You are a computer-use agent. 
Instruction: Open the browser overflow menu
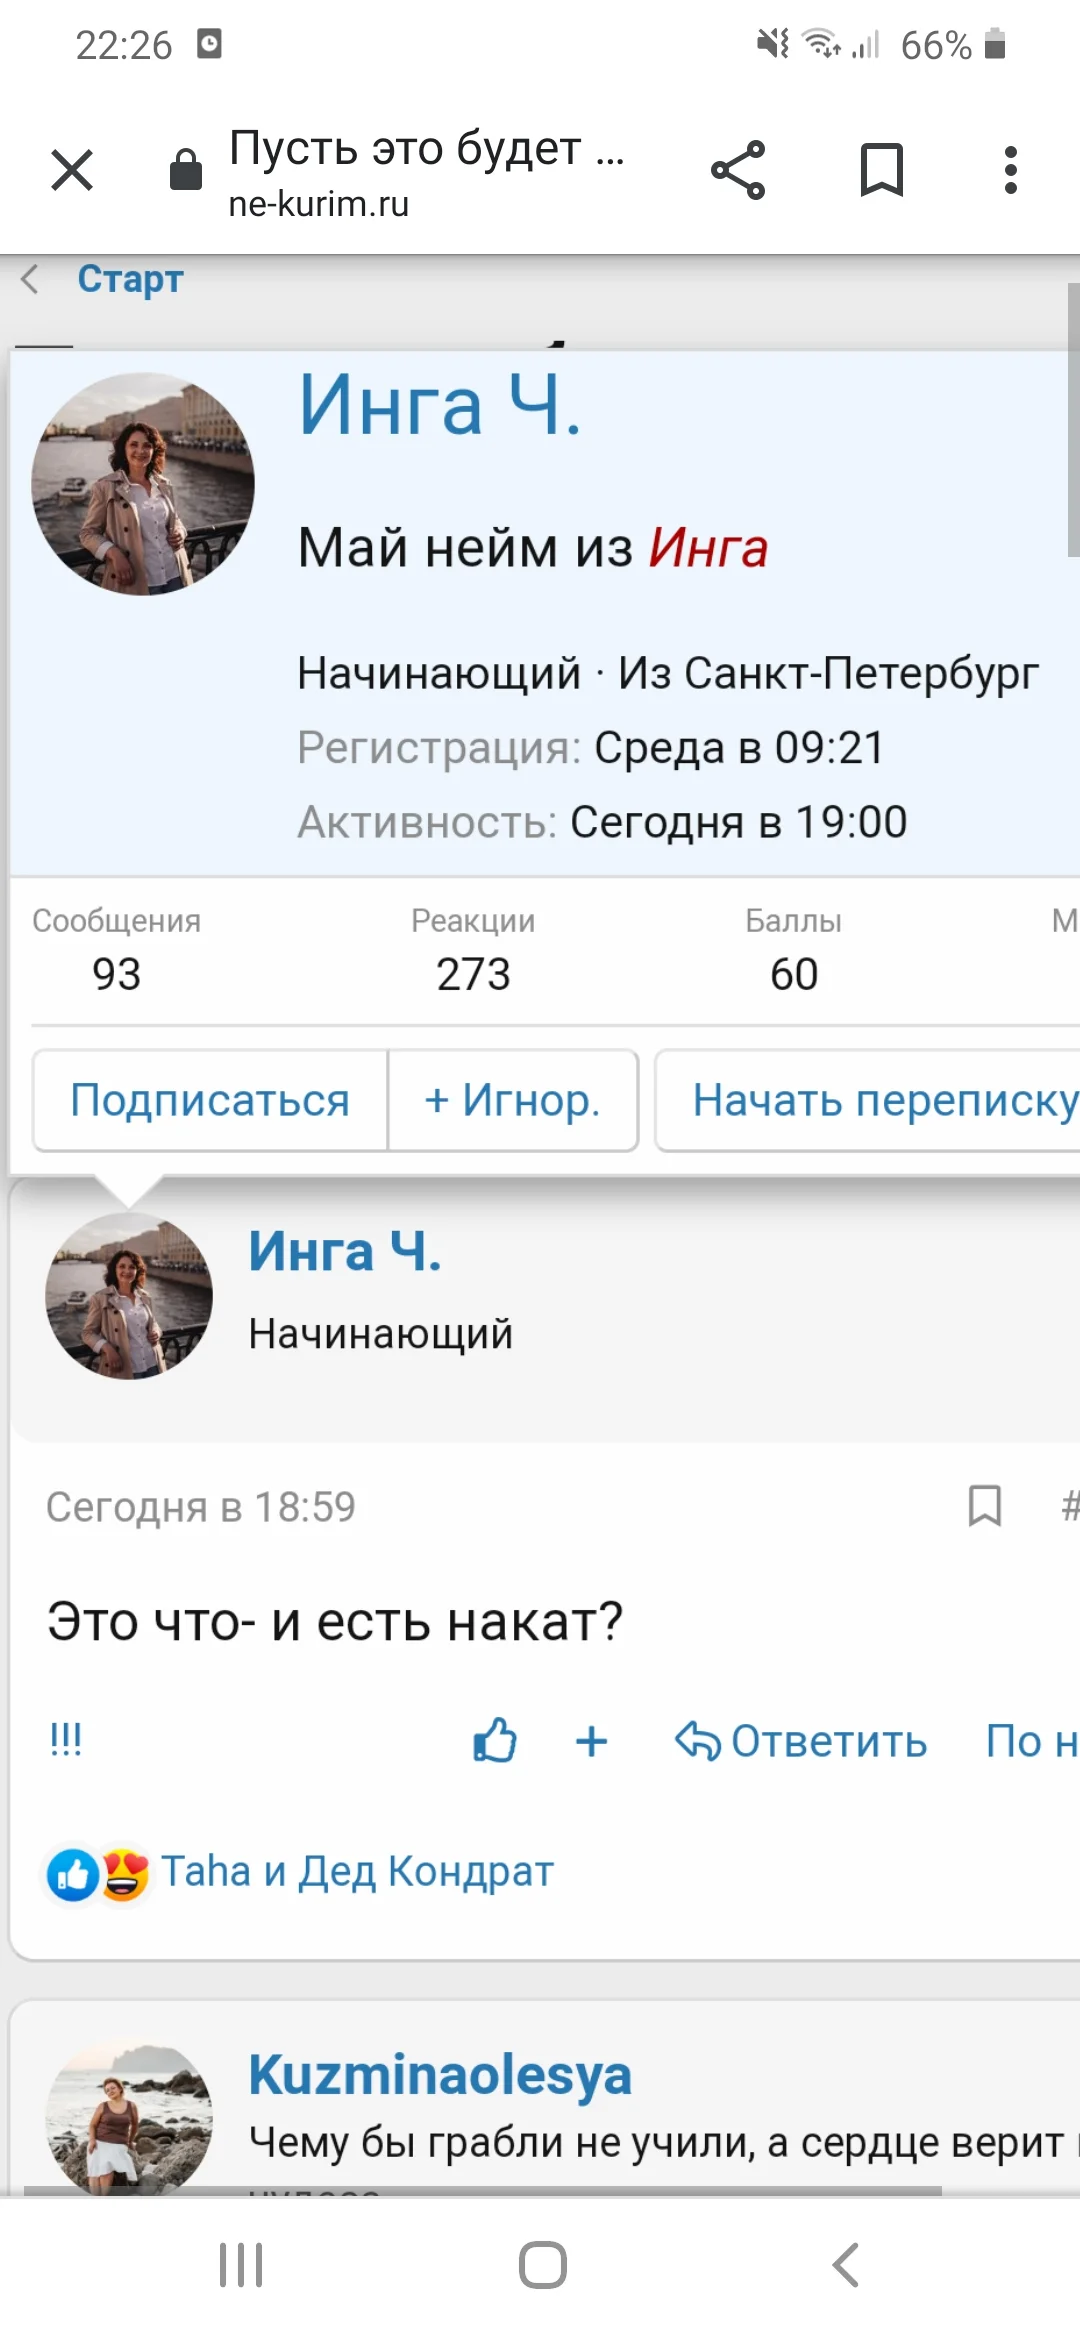[1012, 168]
